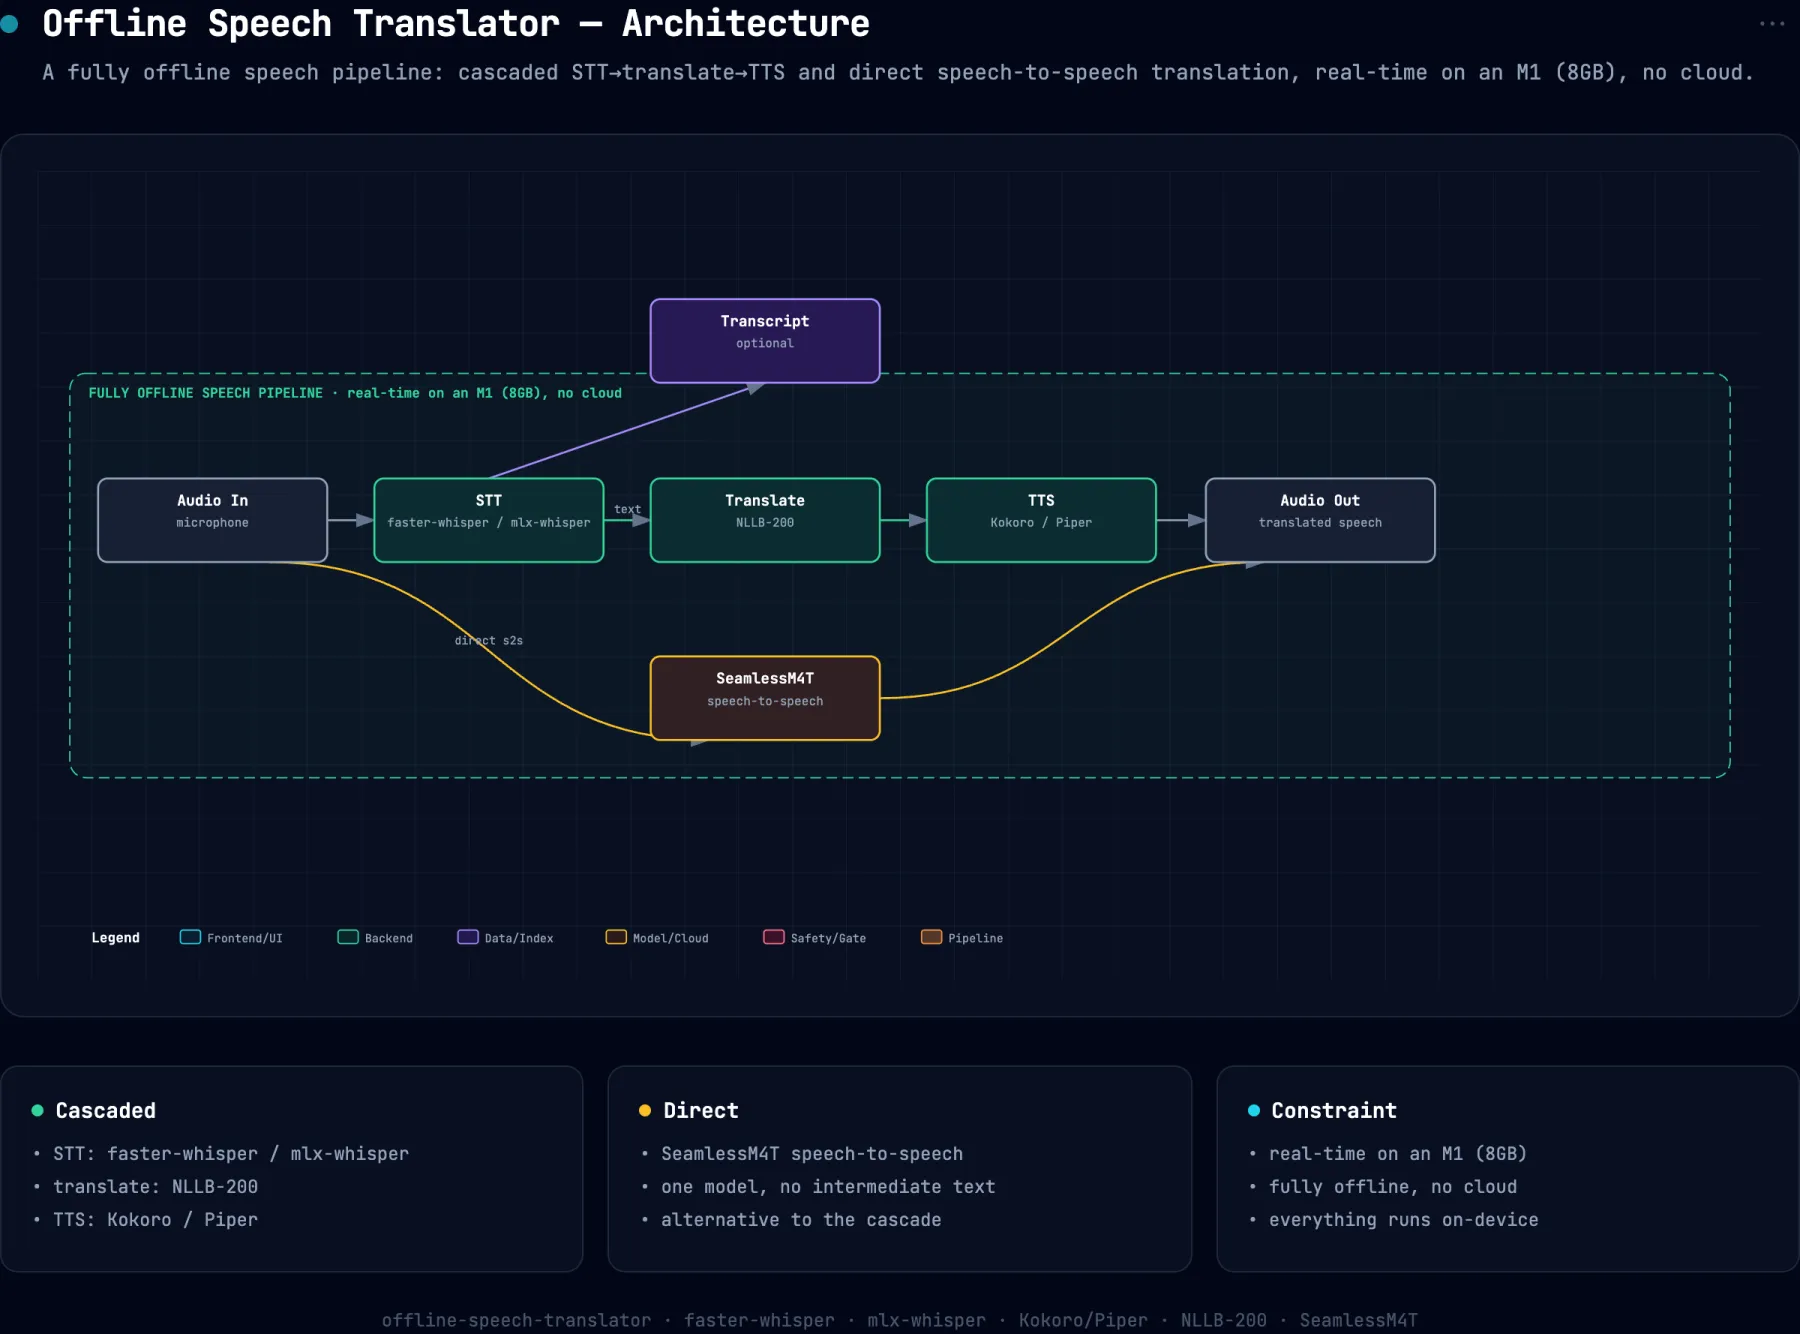
Task: Click the teal dot beside the title
Action: point(10,24)
